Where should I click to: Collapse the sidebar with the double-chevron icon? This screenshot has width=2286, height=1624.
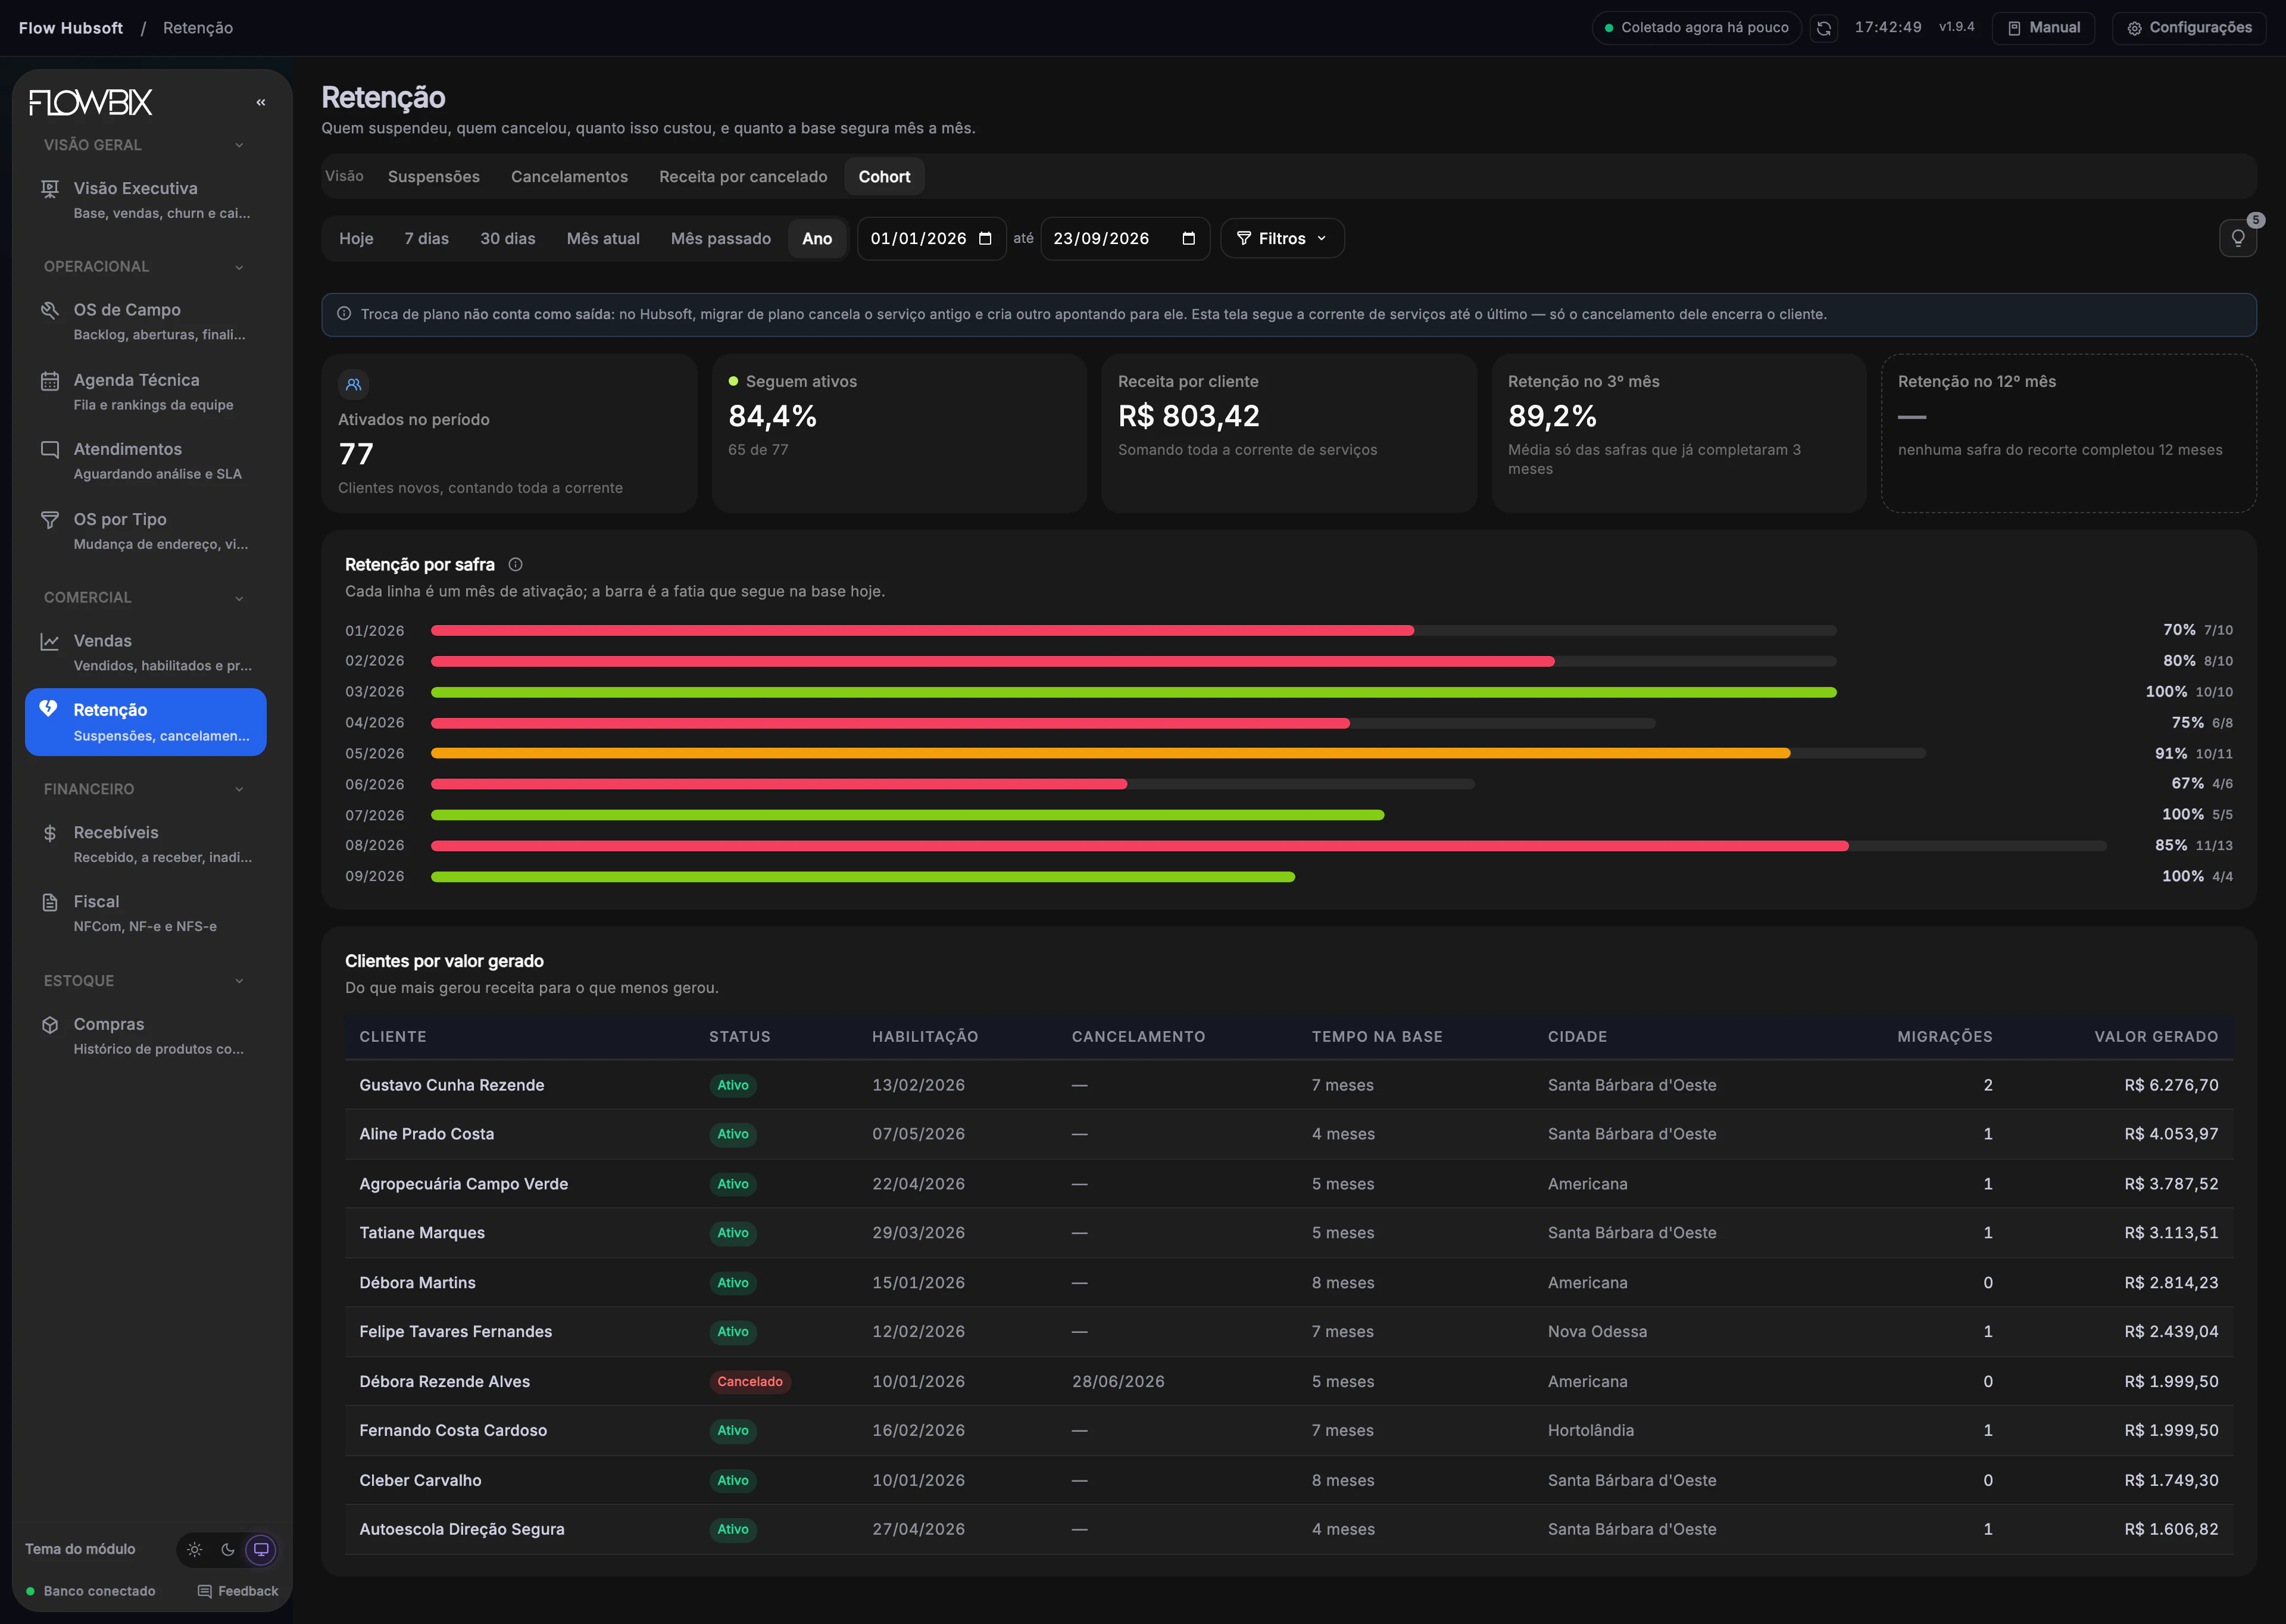[261, 102]
